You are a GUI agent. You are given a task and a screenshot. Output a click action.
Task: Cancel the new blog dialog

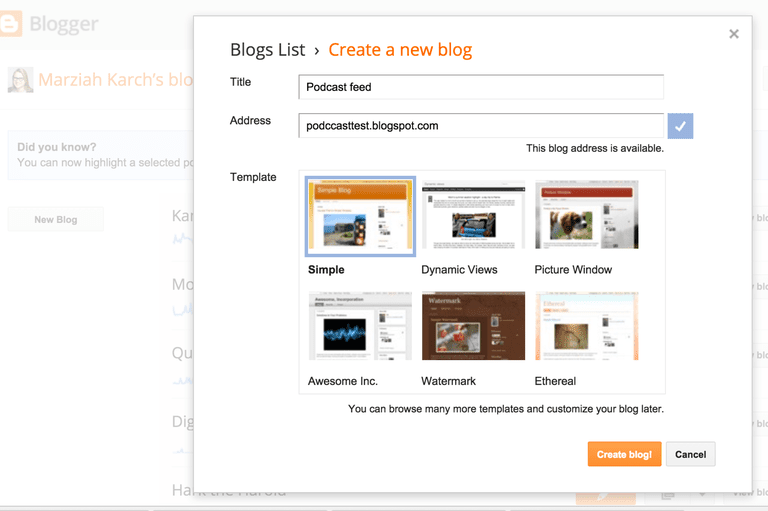(x=690, y=454)
